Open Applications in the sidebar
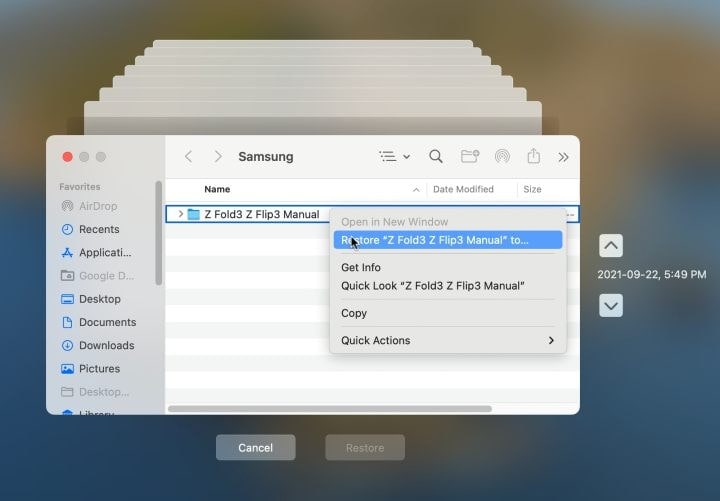720x501 pixels. tap(96, 253)
